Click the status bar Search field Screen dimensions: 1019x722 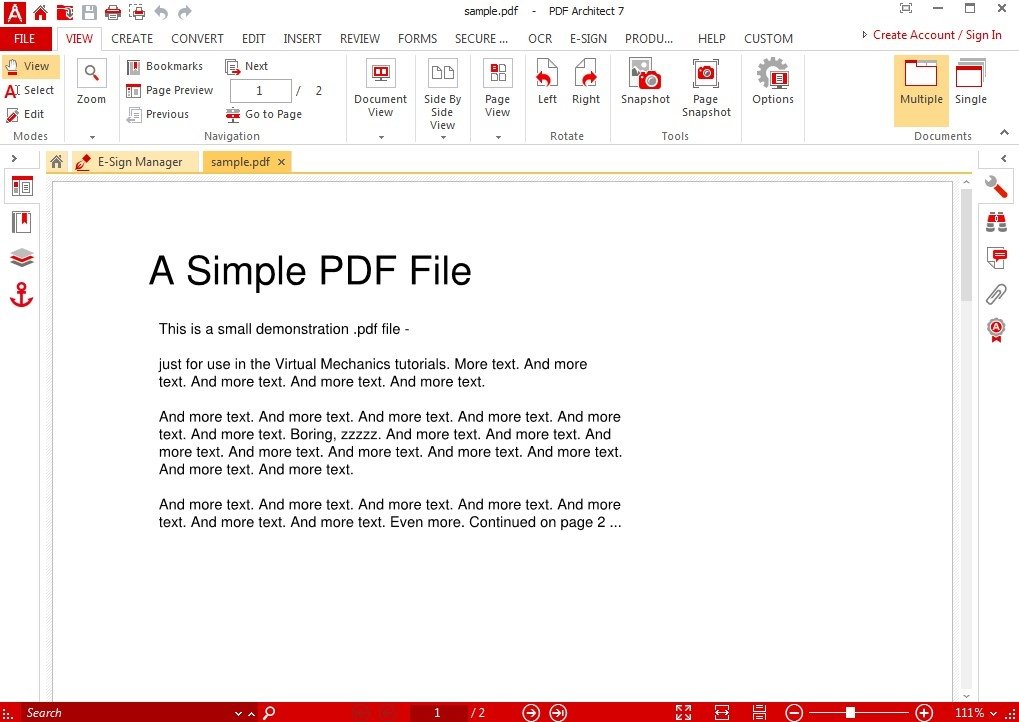(x=127, y=713)
